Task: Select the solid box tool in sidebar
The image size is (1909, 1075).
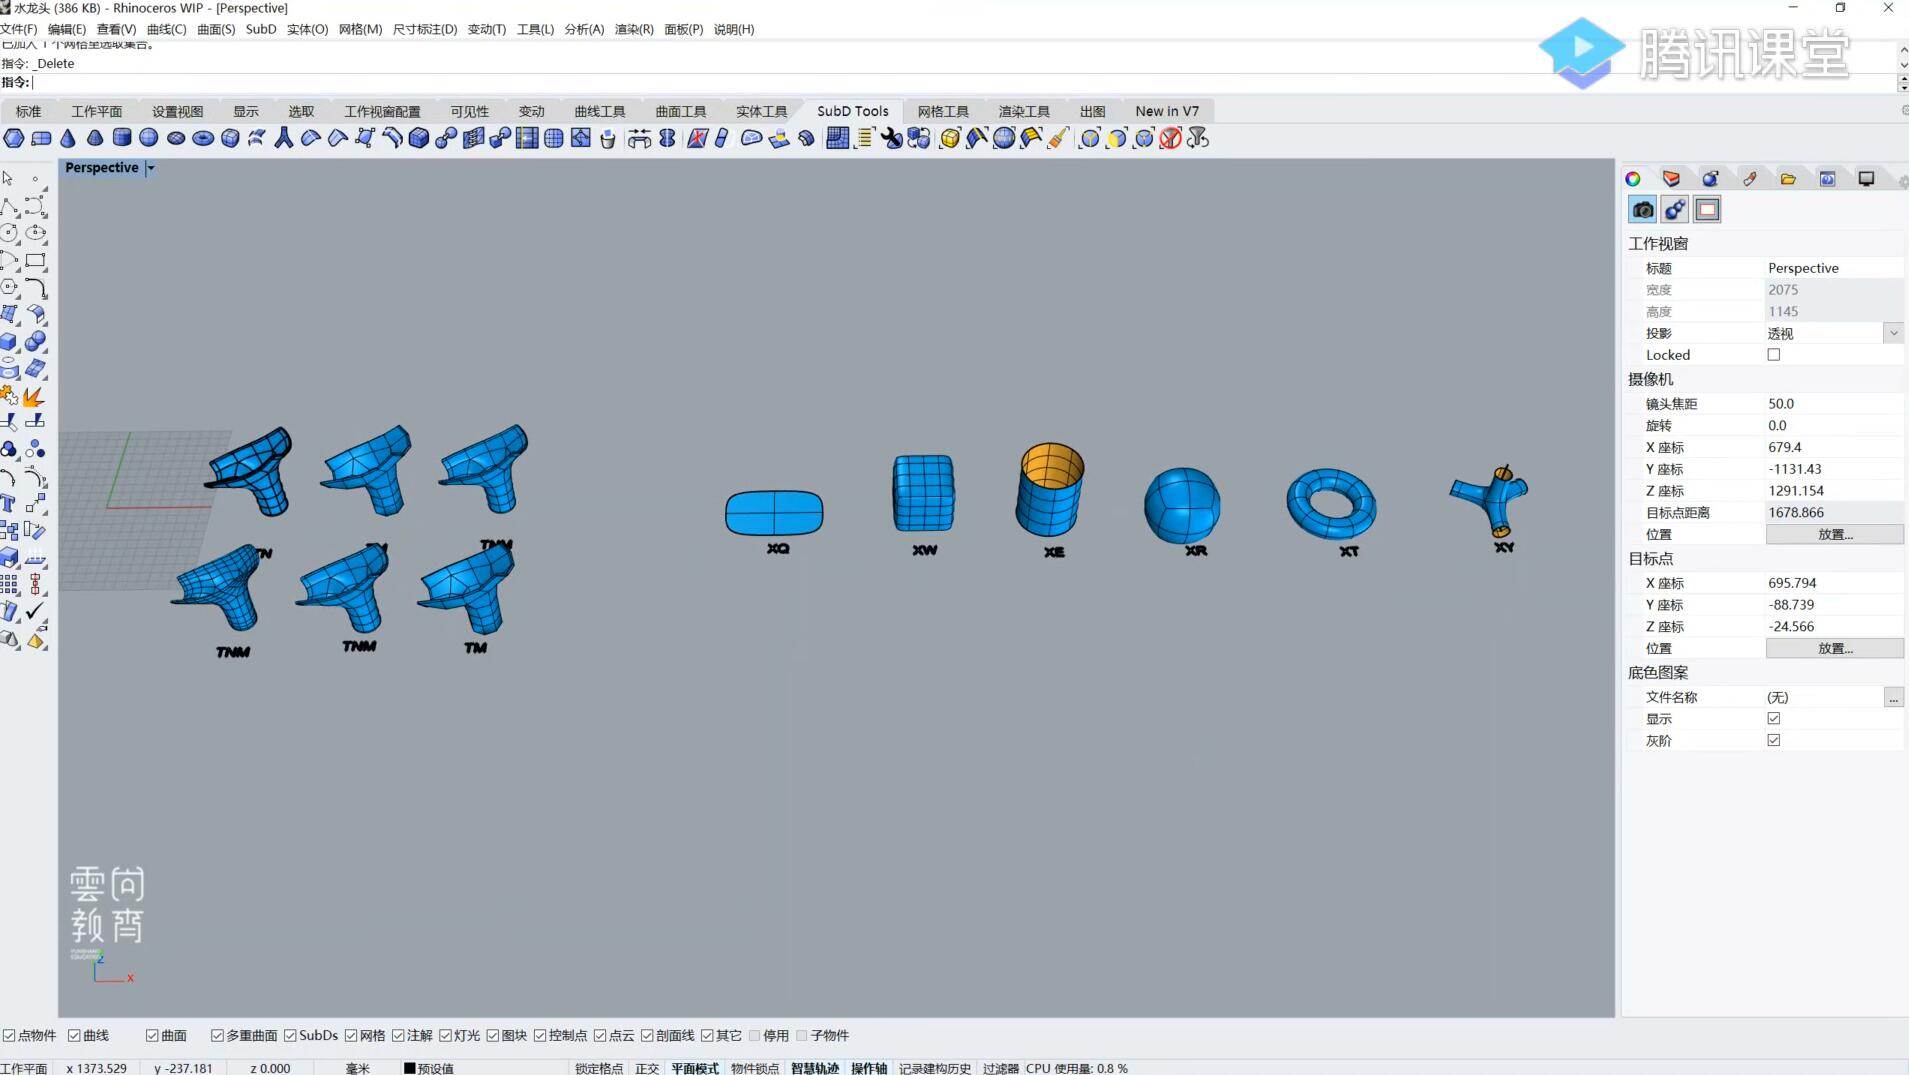Action: (x=9, y=342)
